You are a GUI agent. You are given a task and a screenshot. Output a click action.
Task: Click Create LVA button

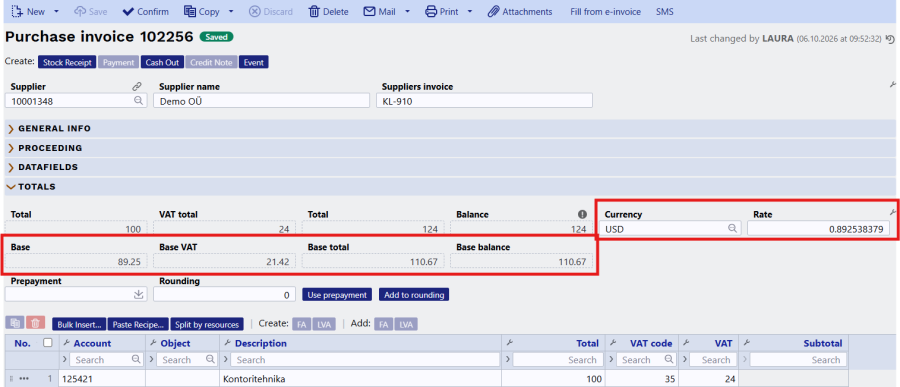tap(324, 324)
